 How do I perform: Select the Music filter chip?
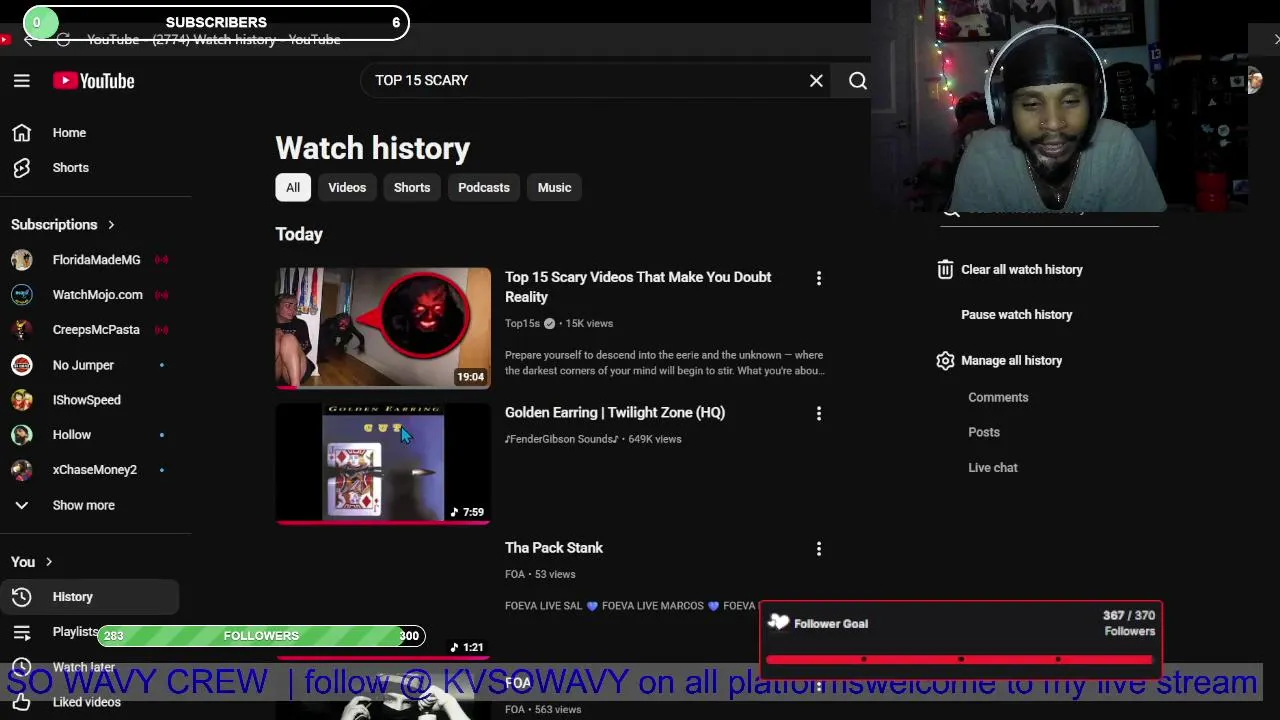554,188
